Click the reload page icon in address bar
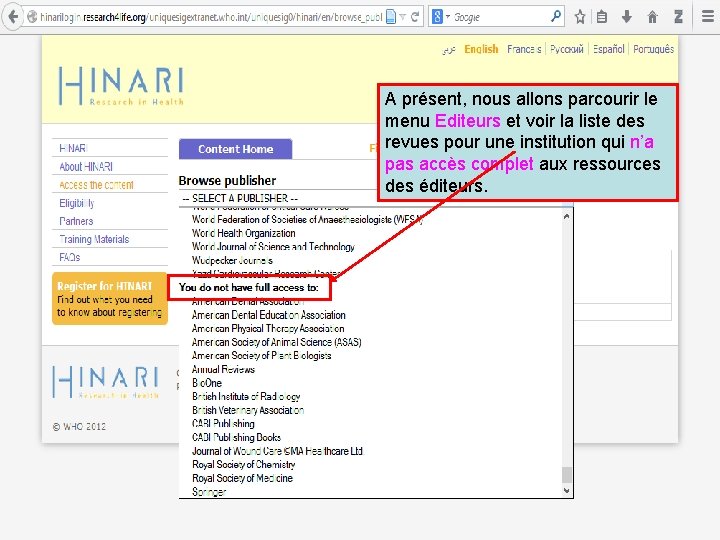Viewport: 720px width, 540px height. pyautogui.click(x=415, y=17)
